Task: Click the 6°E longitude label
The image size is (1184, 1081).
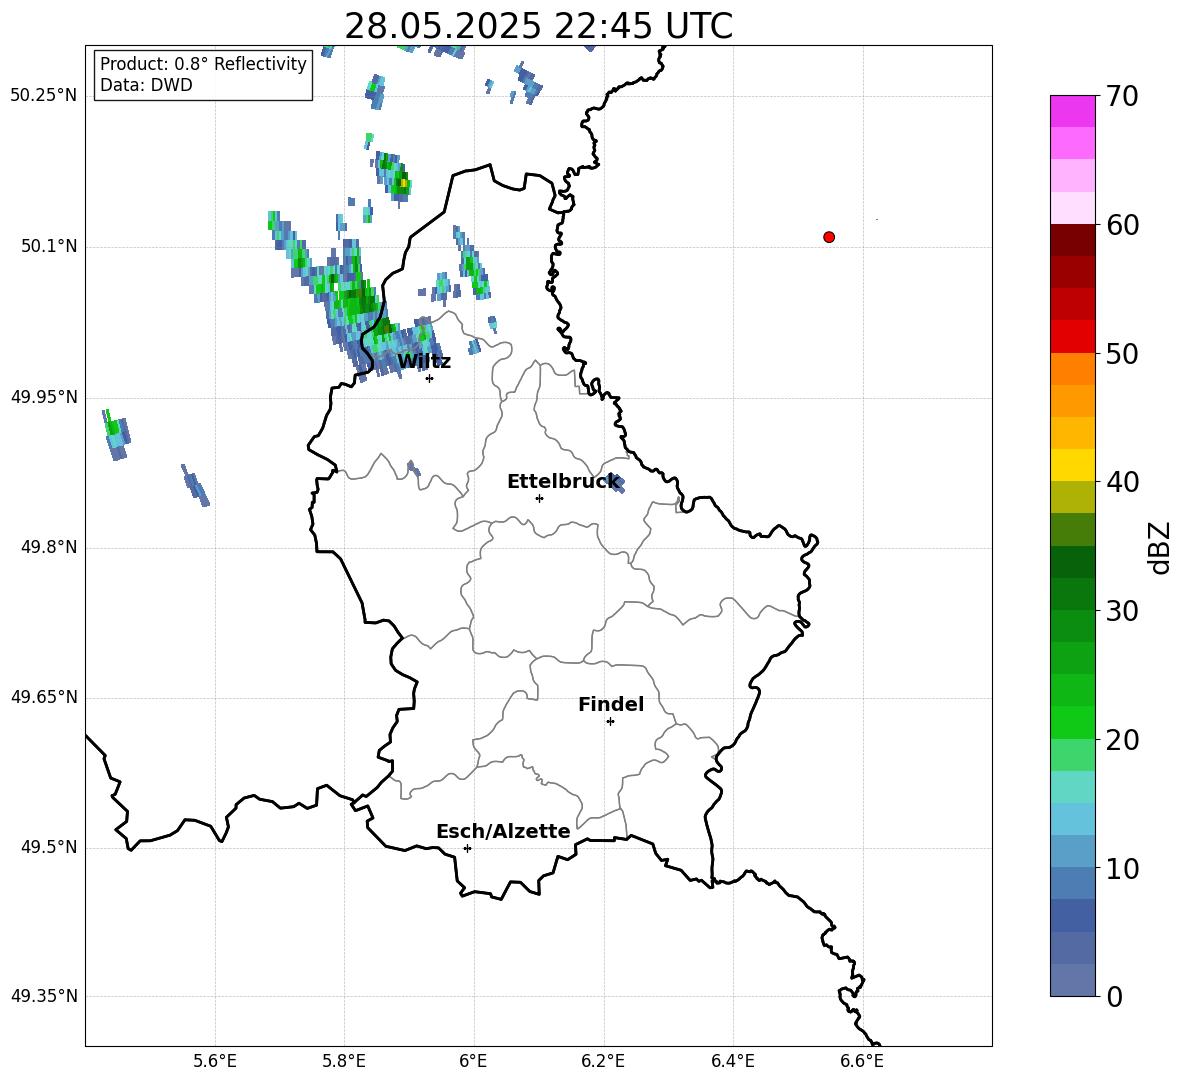Action: point(473,1061)
